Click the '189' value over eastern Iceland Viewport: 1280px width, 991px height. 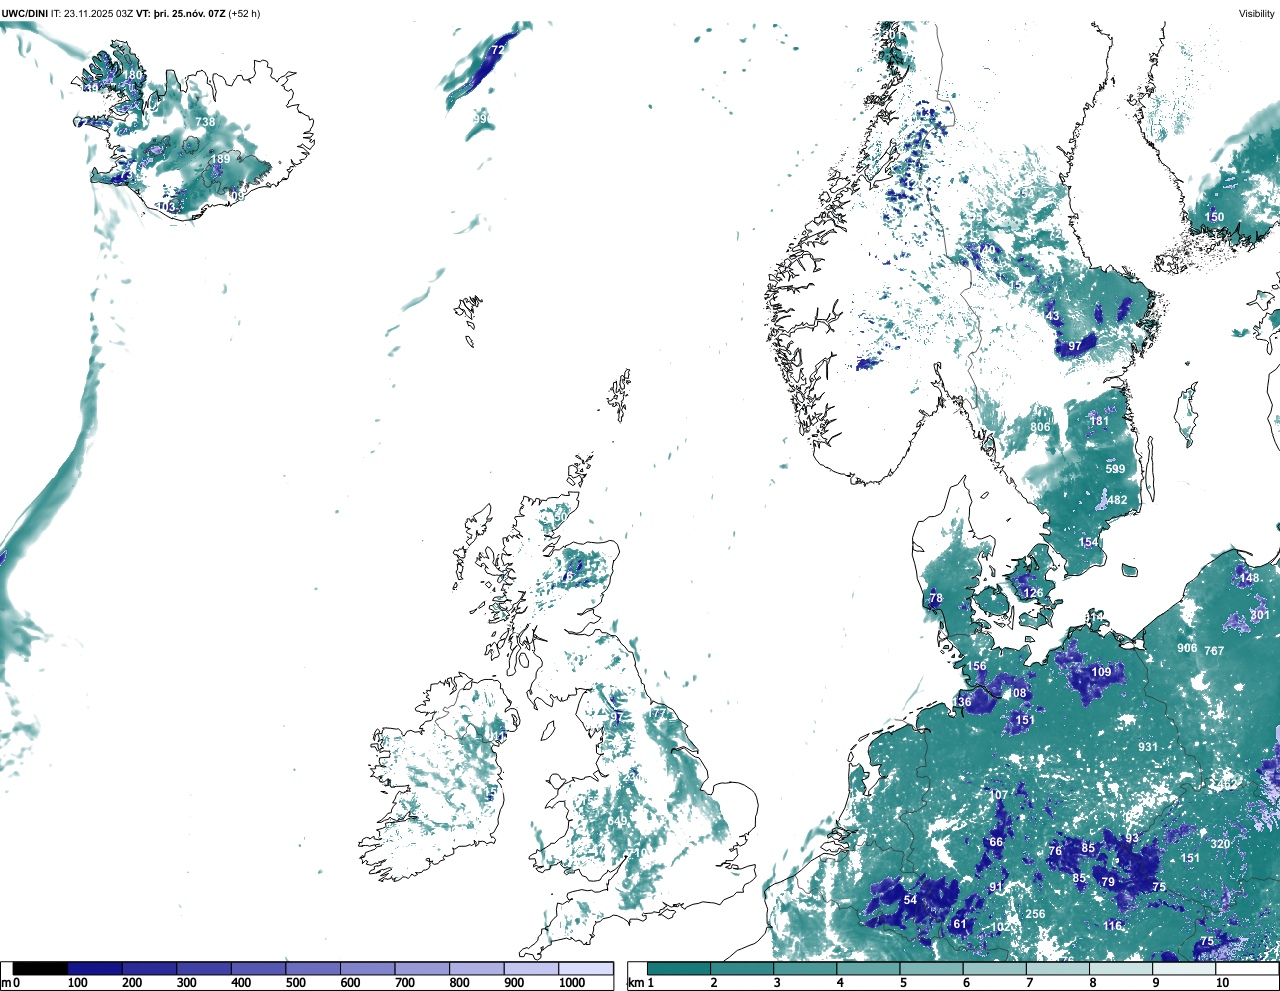pos(220,159)
